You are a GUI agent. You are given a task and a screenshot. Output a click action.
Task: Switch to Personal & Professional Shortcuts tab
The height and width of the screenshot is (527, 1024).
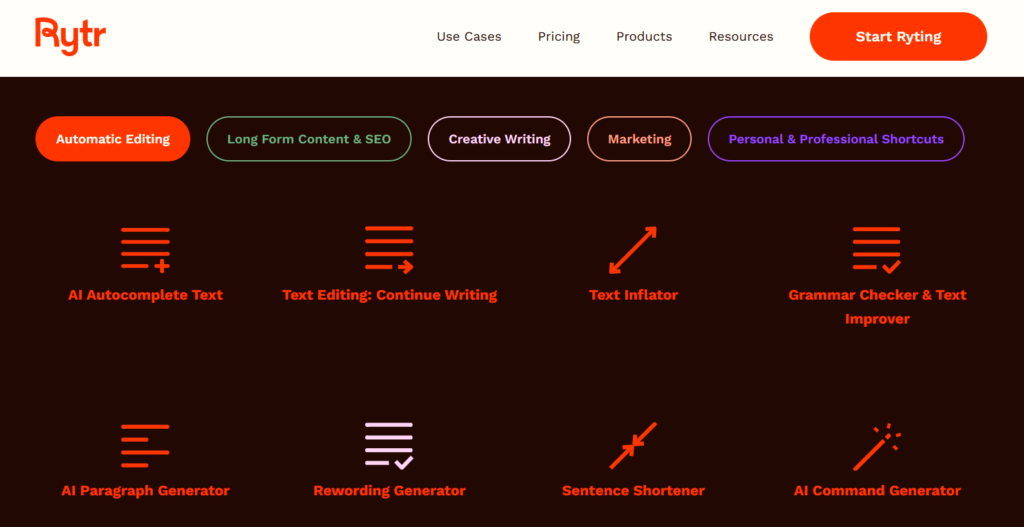[x=836, y=138]
